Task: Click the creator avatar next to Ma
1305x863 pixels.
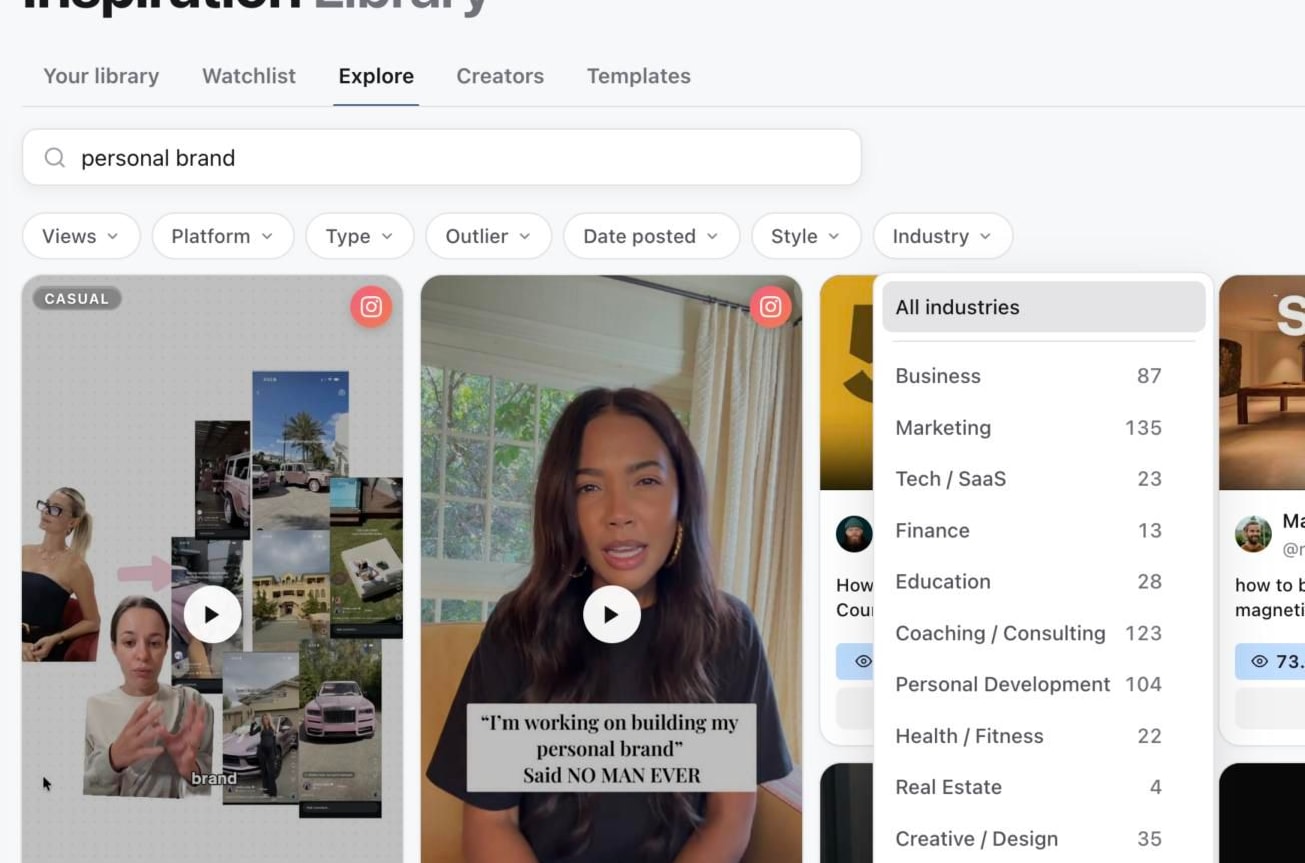Action: [1253, 534]
